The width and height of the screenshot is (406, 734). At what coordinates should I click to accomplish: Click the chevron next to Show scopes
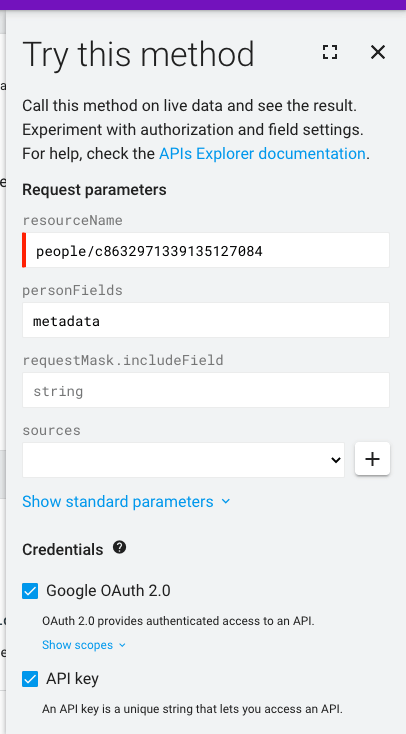click(x=122, y=645)
